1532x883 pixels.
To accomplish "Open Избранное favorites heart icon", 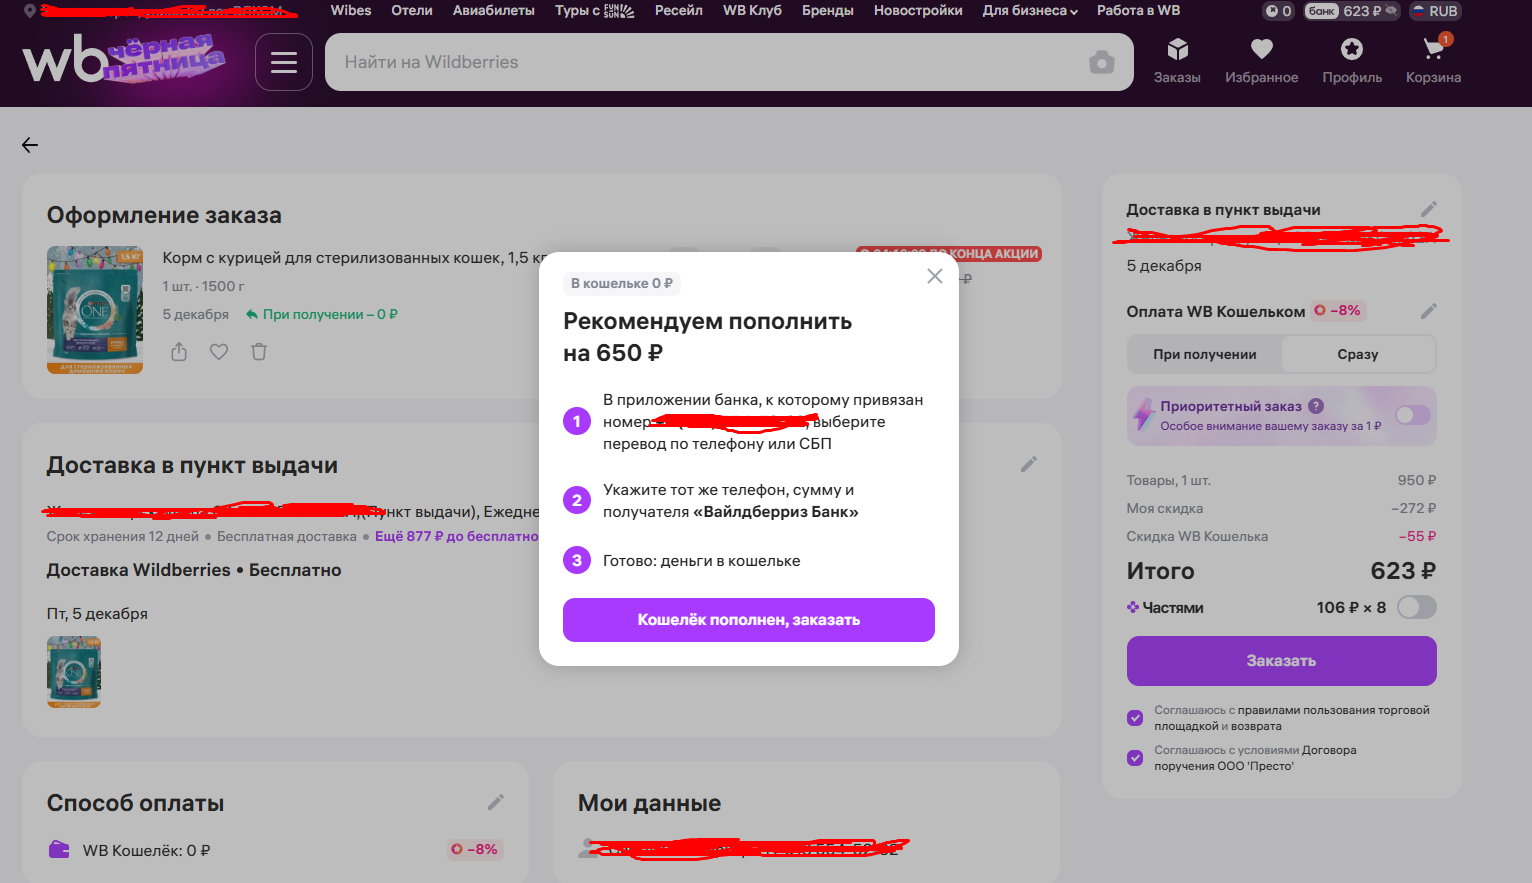I will (1261, 50).
